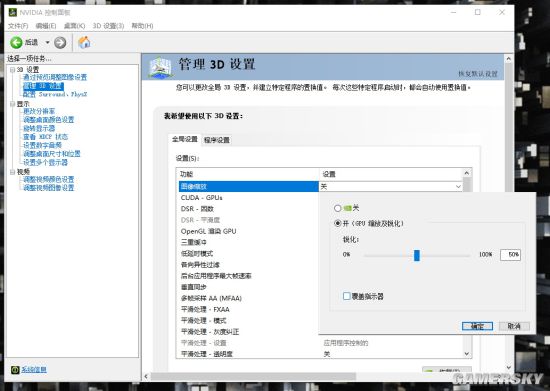The image size is (550, 391).
Task: Enable the 覆盖指示器 checkbox
Action: 347,296
